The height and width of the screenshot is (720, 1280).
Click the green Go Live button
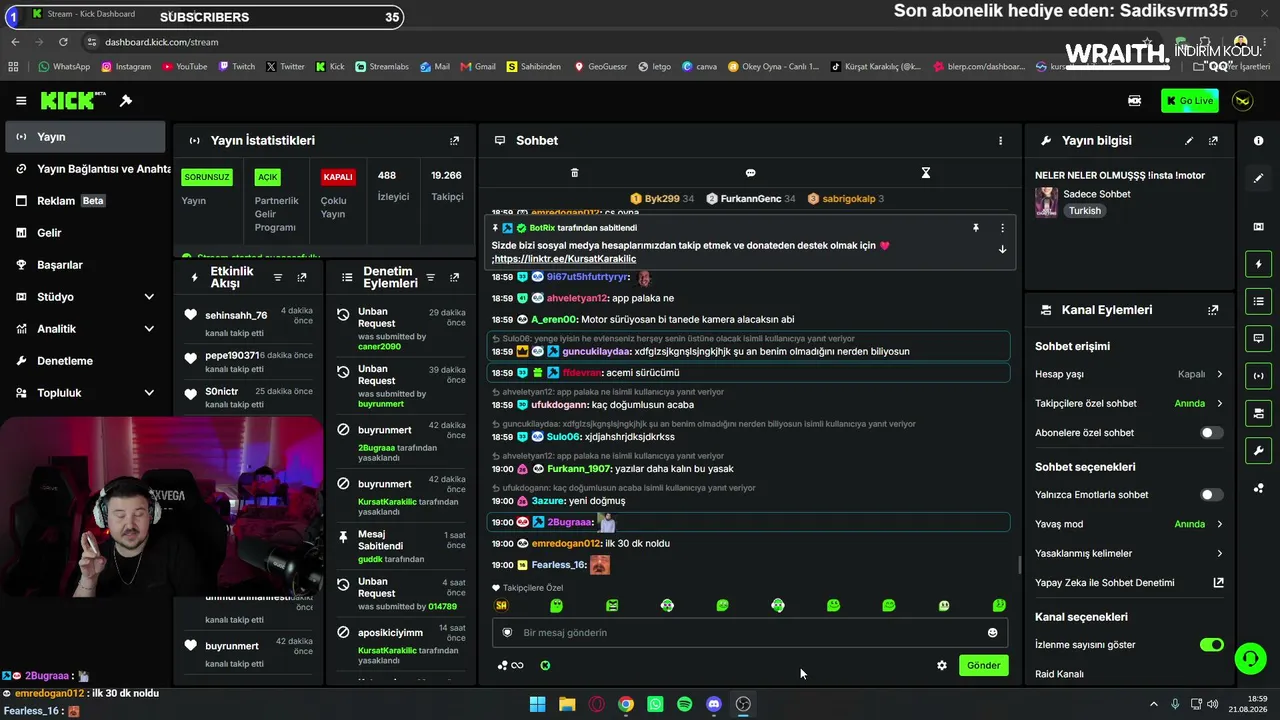pos(1190,101)
